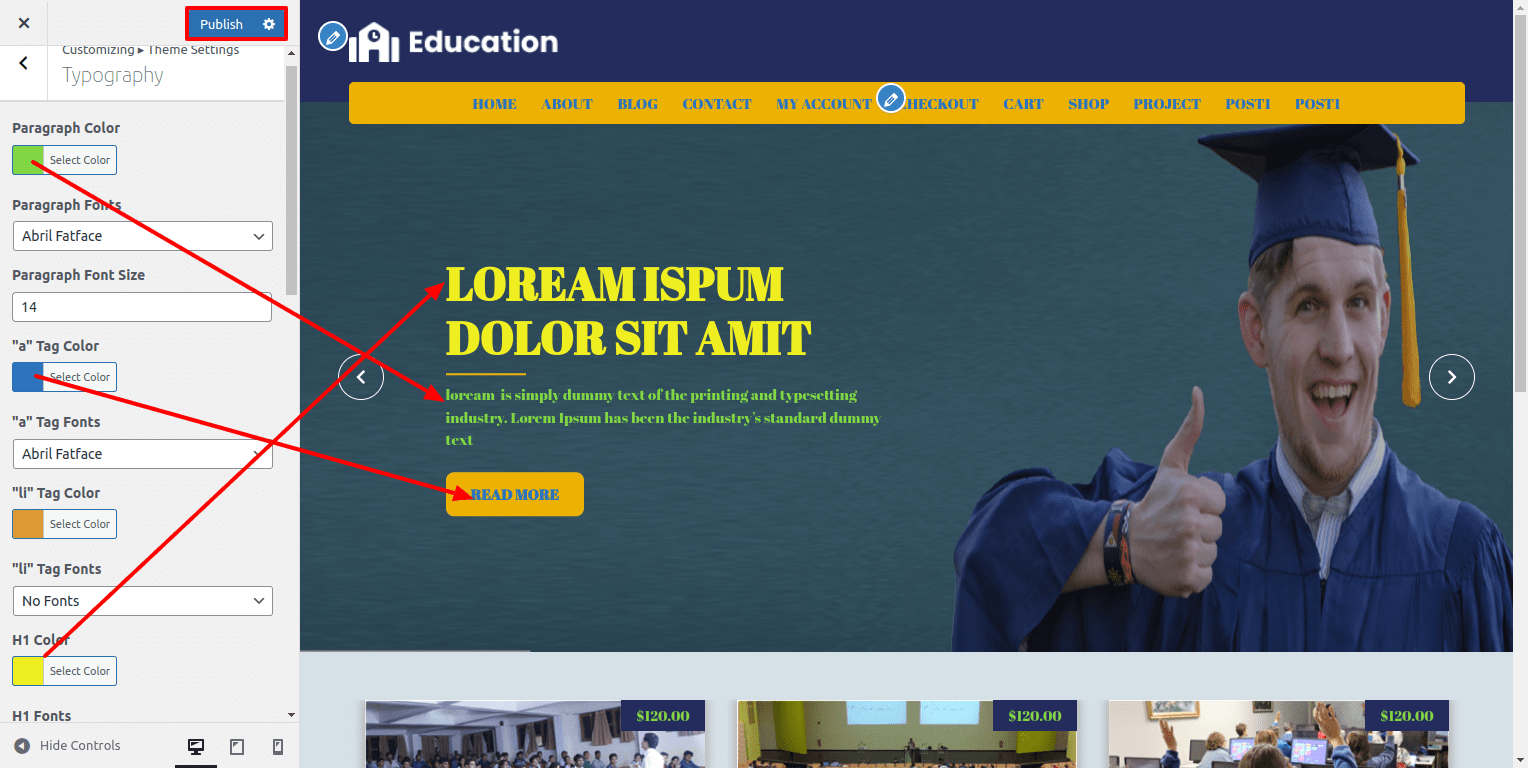Go back using the left chevron arrow
Screen dimensions: 1528x768
pyautogui.click(x=24, y=63)
